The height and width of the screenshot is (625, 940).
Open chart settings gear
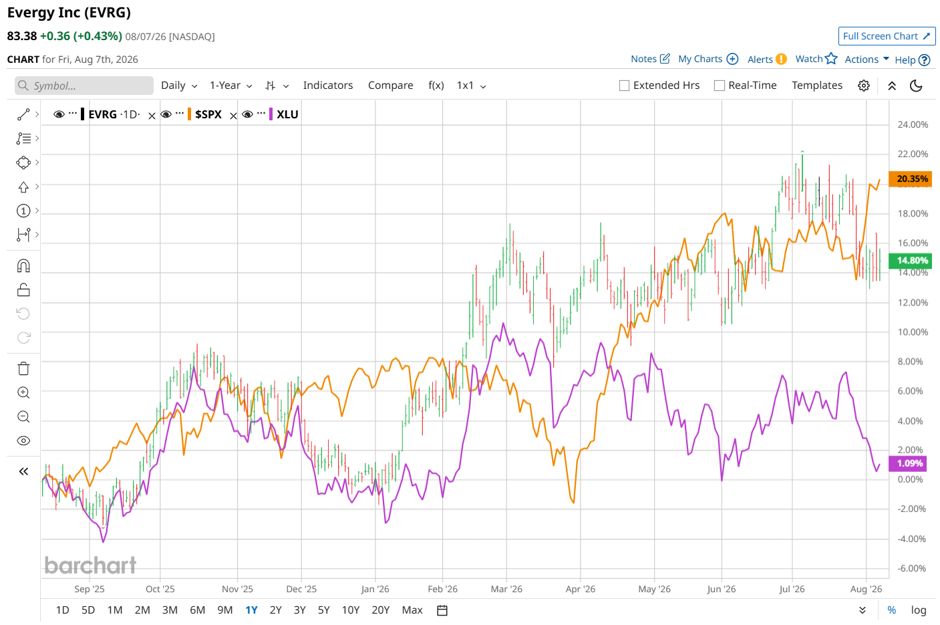[x=863, y=86]
